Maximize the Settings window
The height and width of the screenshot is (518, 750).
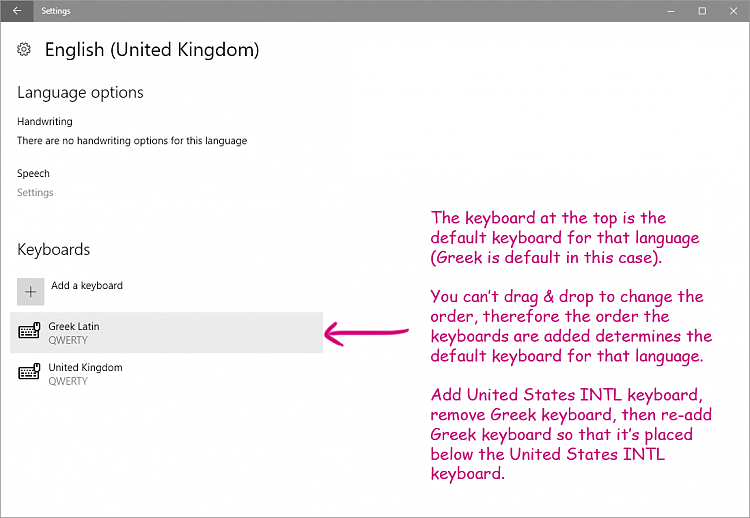[x=702, y=11]
